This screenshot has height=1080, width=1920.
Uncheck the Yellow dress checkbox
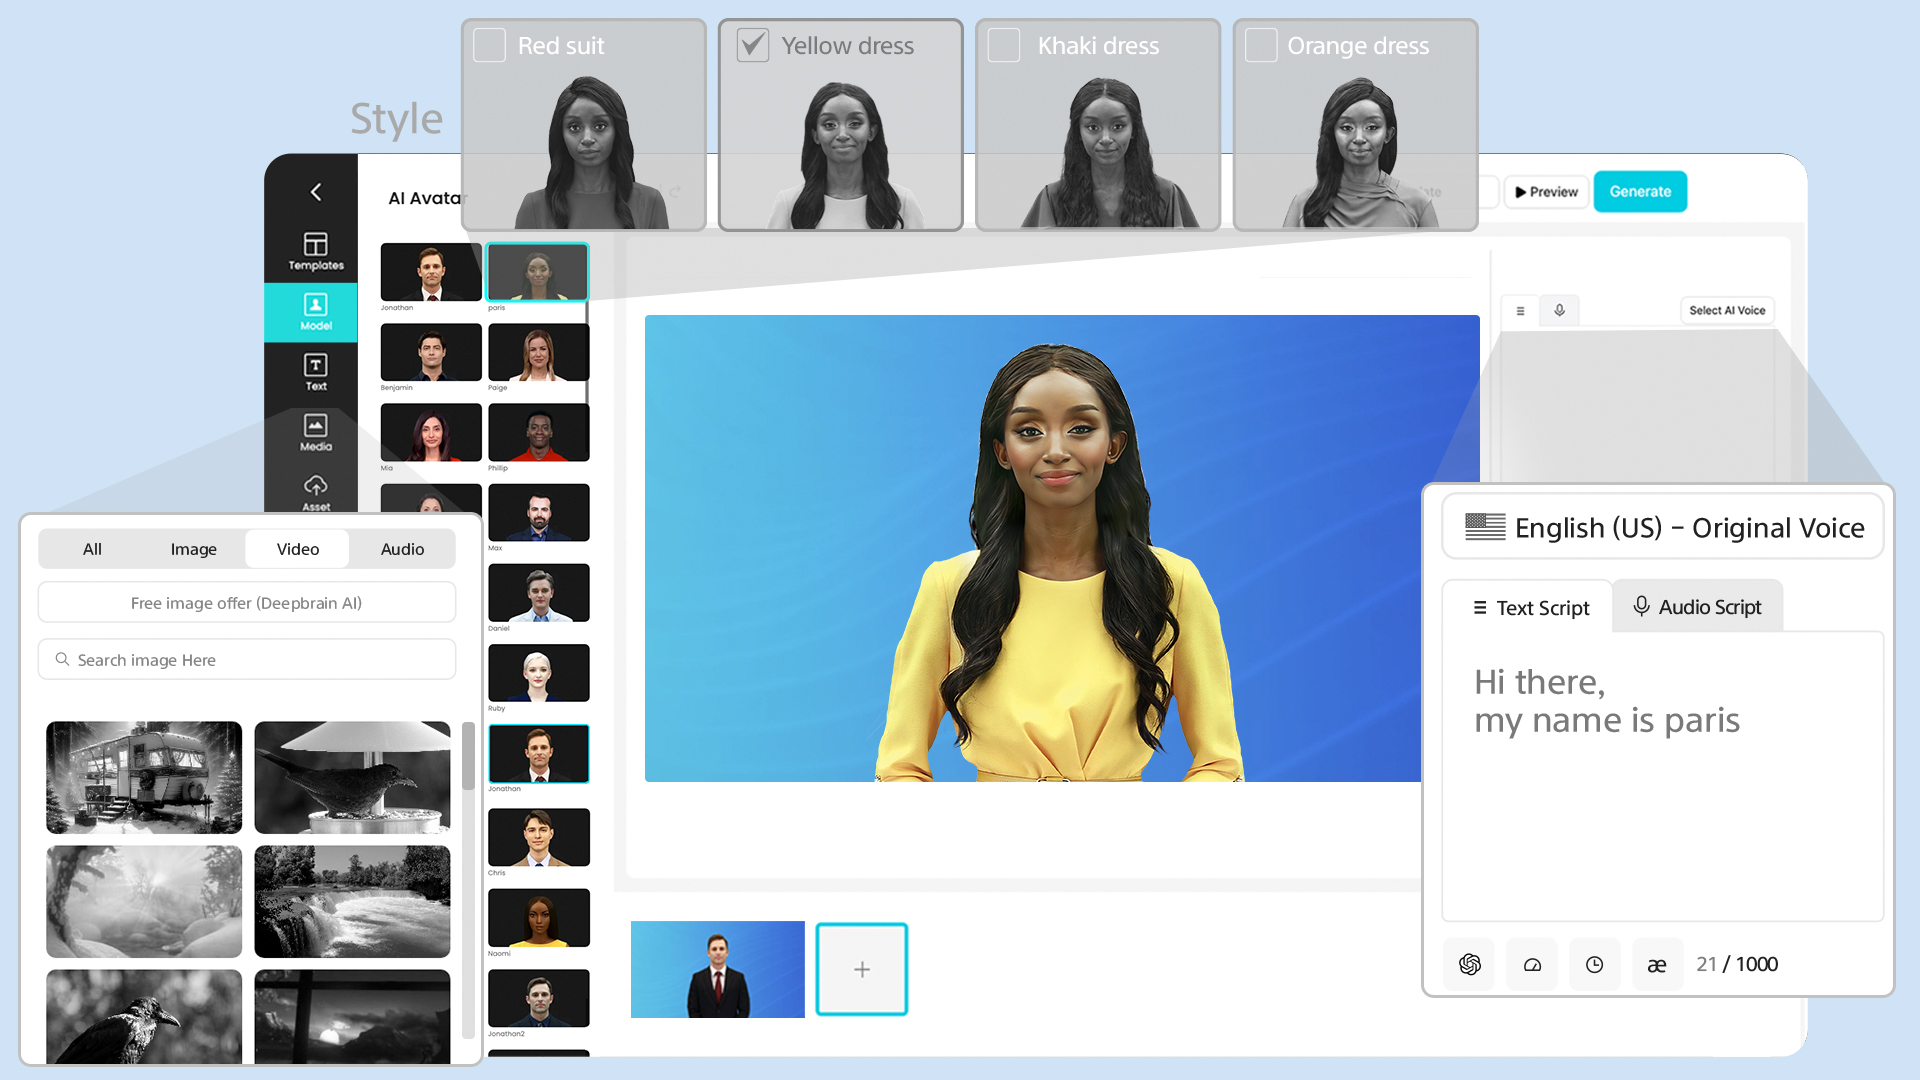[753, 45]
